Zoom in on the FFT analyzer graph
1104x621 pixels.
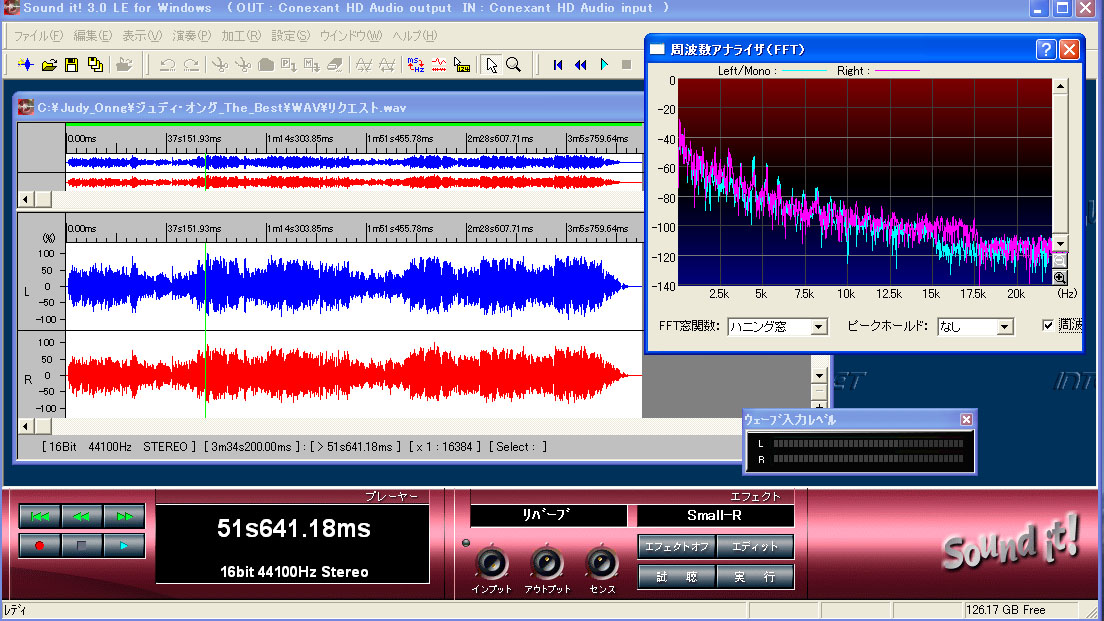(1060, 277)
